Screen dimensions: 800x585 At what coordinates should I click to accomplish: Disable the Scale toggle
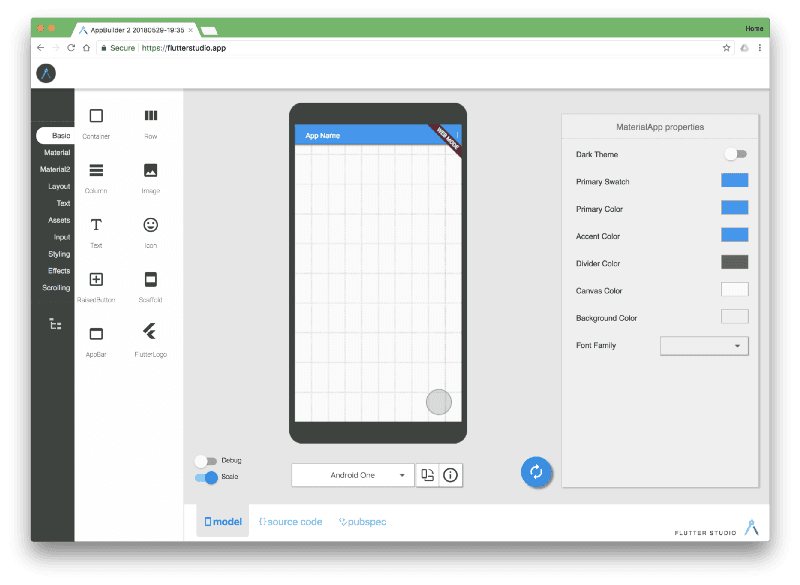(207, 478)
